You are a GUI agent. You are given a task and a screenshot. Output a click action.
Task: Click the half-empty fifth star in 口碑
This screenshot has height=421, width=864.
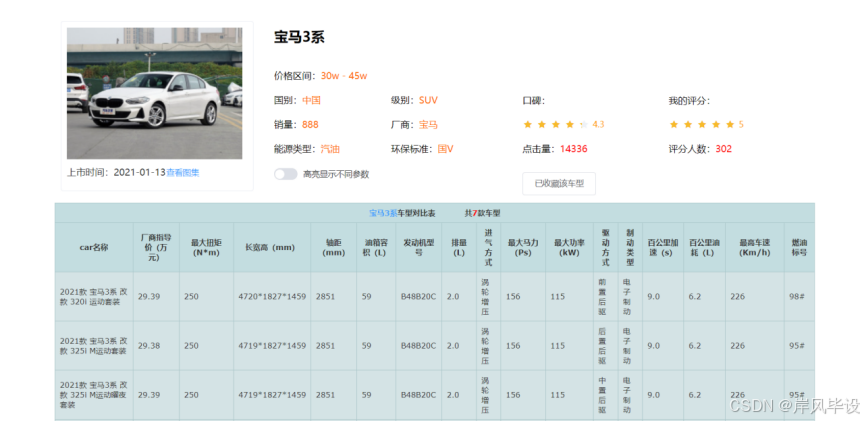[x=584, y=125]
